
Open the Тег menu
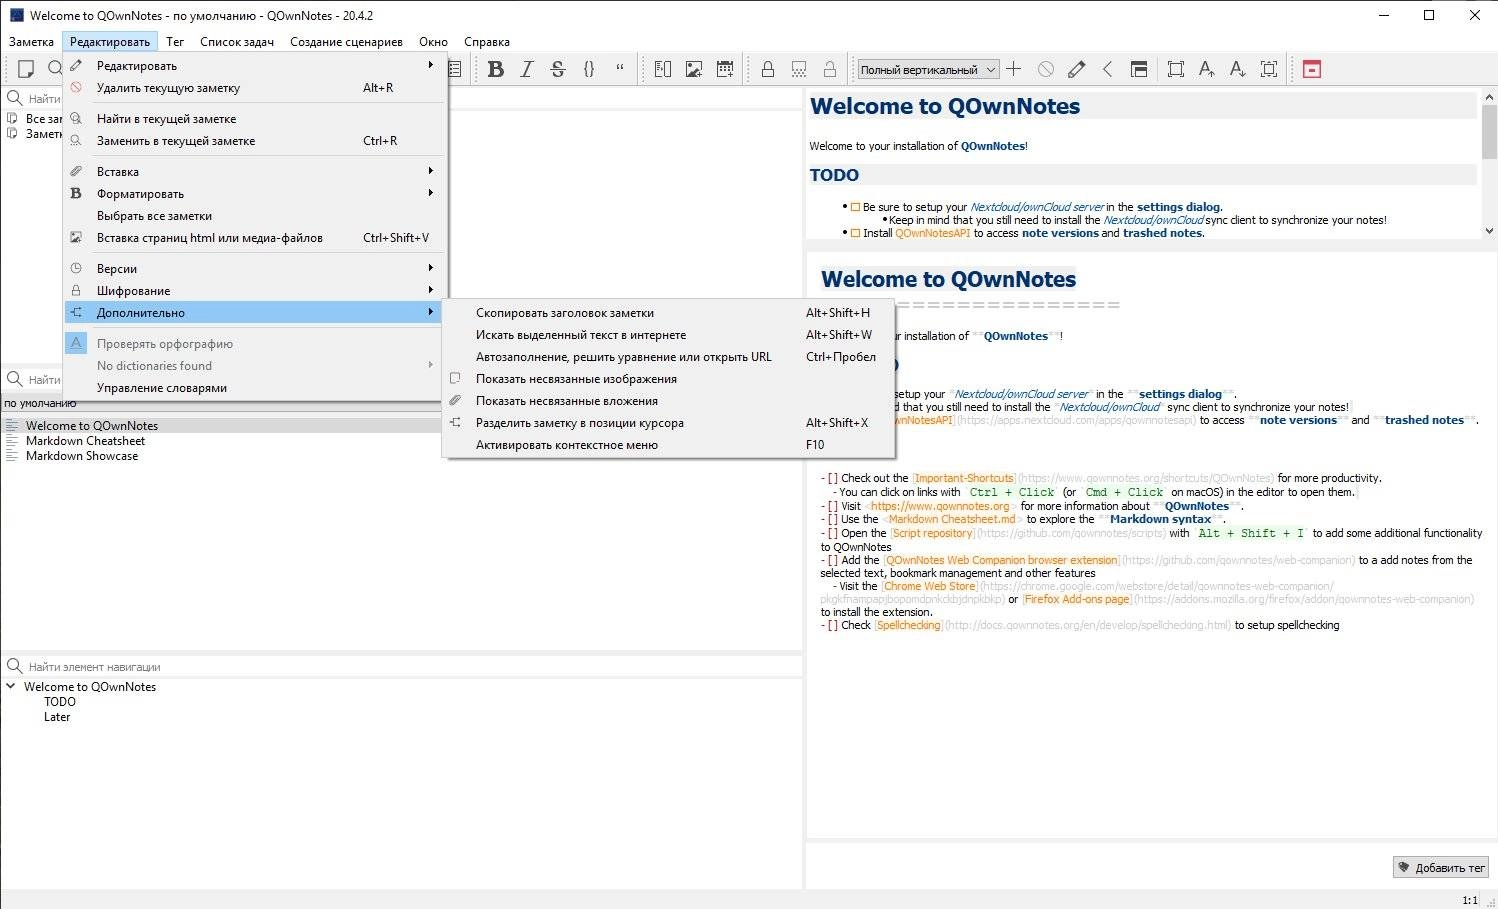[x=175, y=42]
